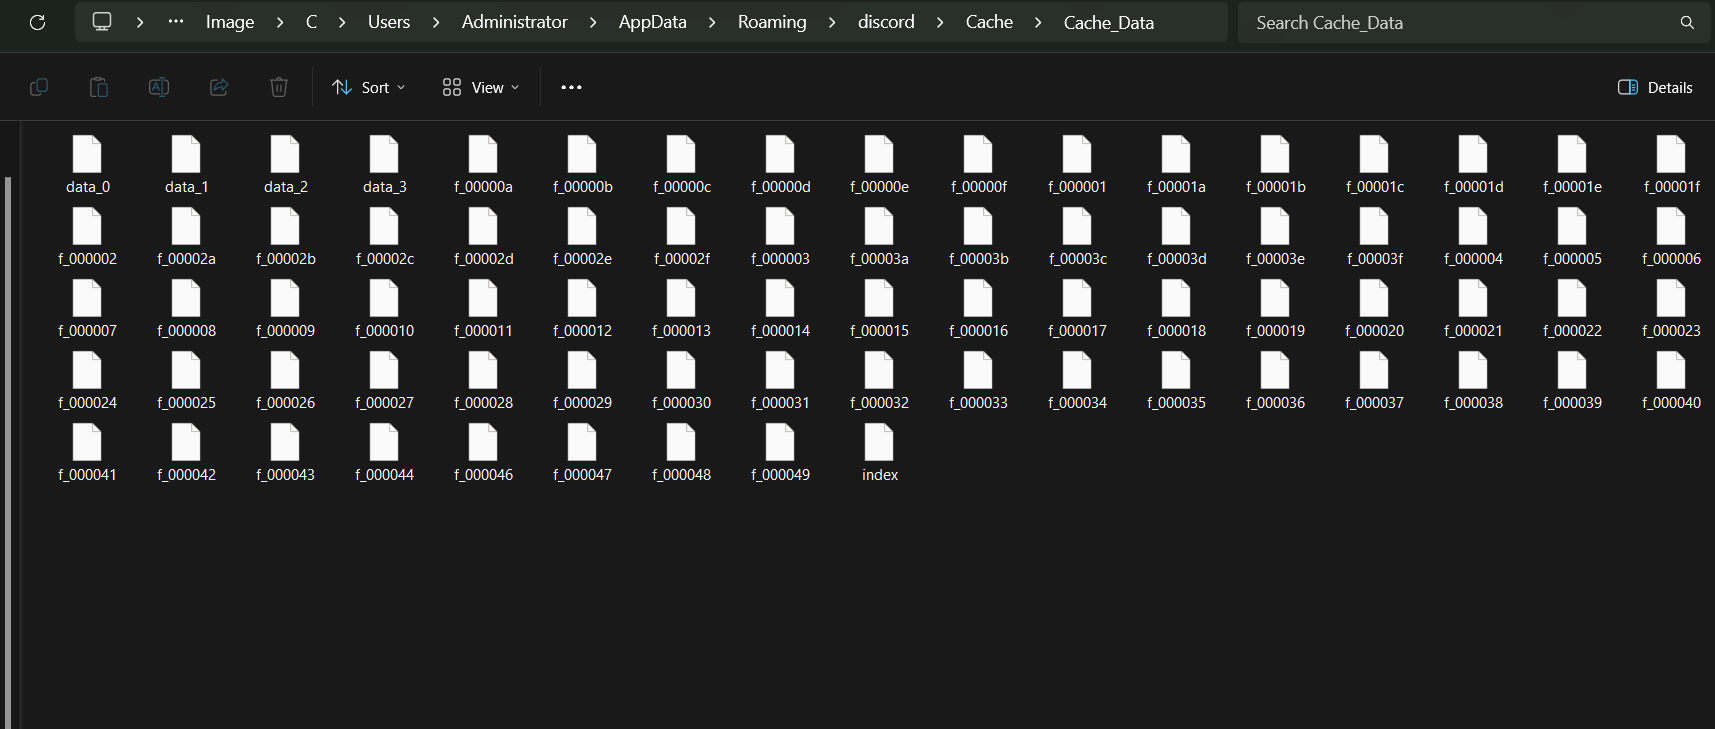1715x729 pixels.
Task: Select the data_3 file icon
Action: click(x=384, y=154)
